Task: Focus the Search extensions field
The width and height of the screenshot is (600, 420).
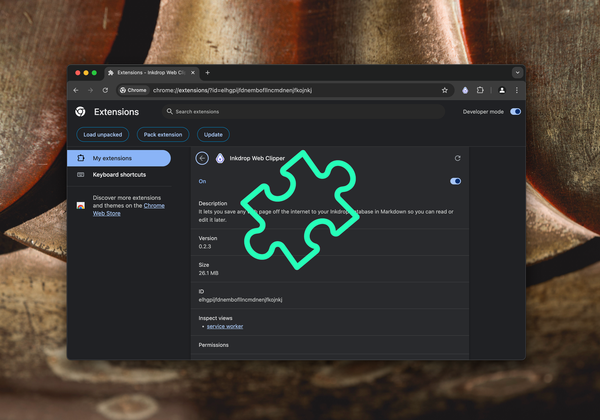Action: tap(303, 112)
